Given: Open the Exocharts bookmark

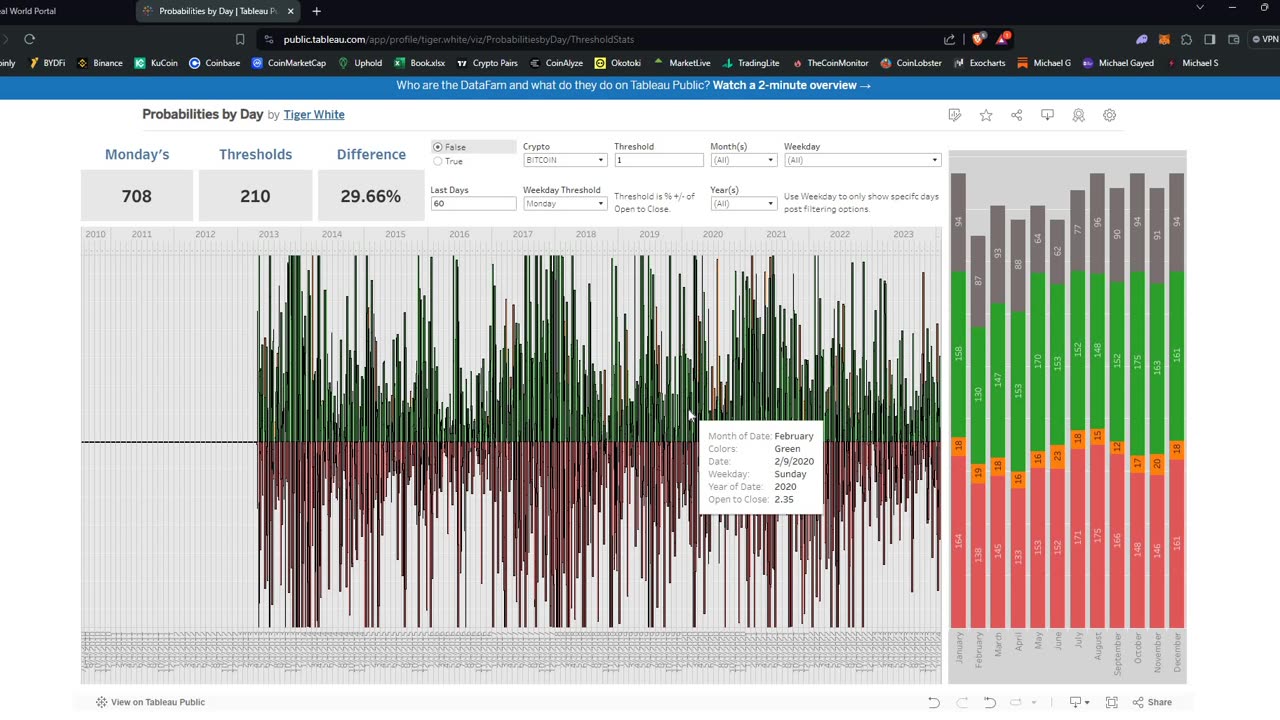Looking at the screenshot, I should point(979,63).
